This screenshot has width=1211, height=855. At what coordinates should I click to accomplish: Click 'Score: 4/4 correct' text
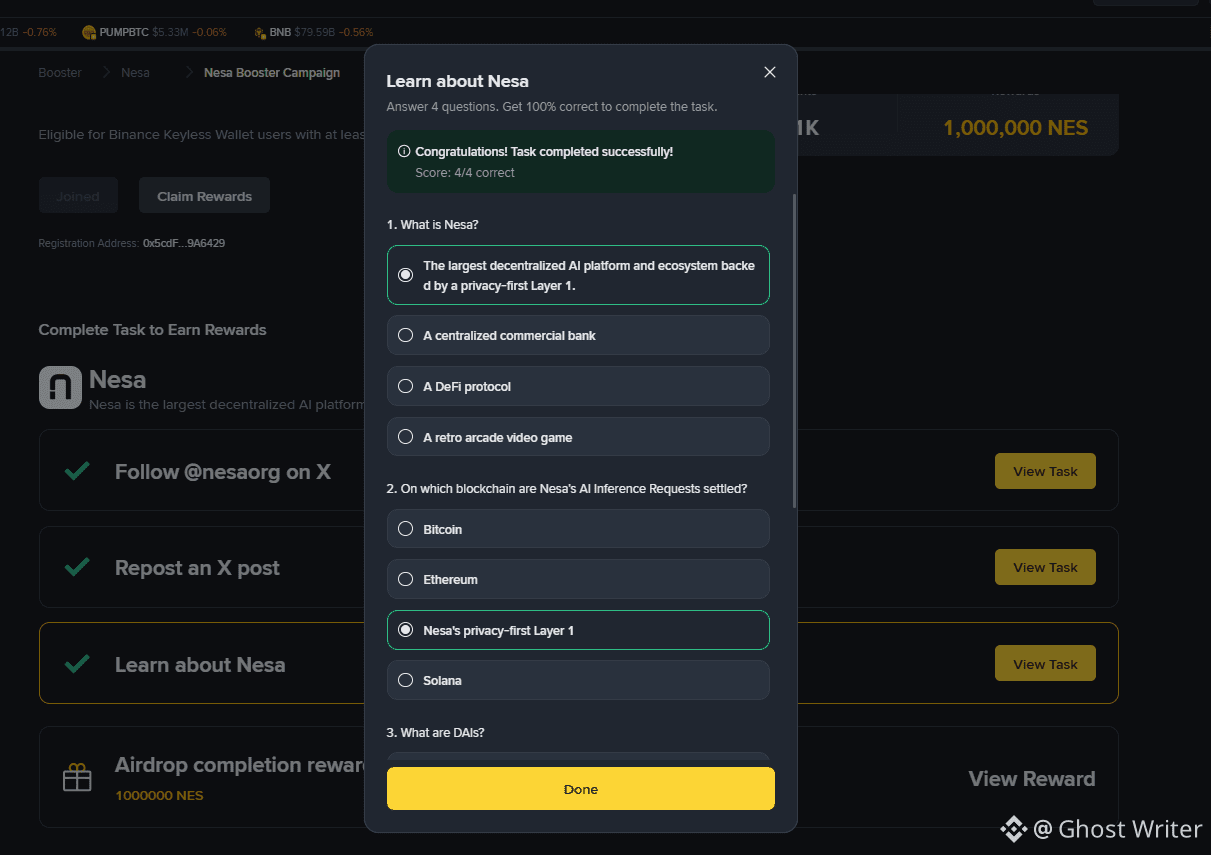[465, 173]
